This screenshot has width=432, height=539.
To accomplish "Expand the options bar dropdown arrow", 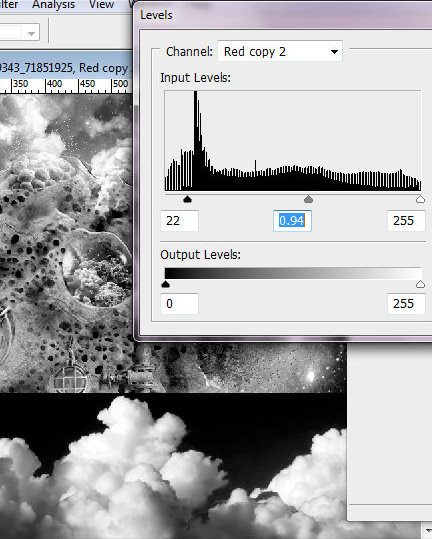I will coord(31,33).
